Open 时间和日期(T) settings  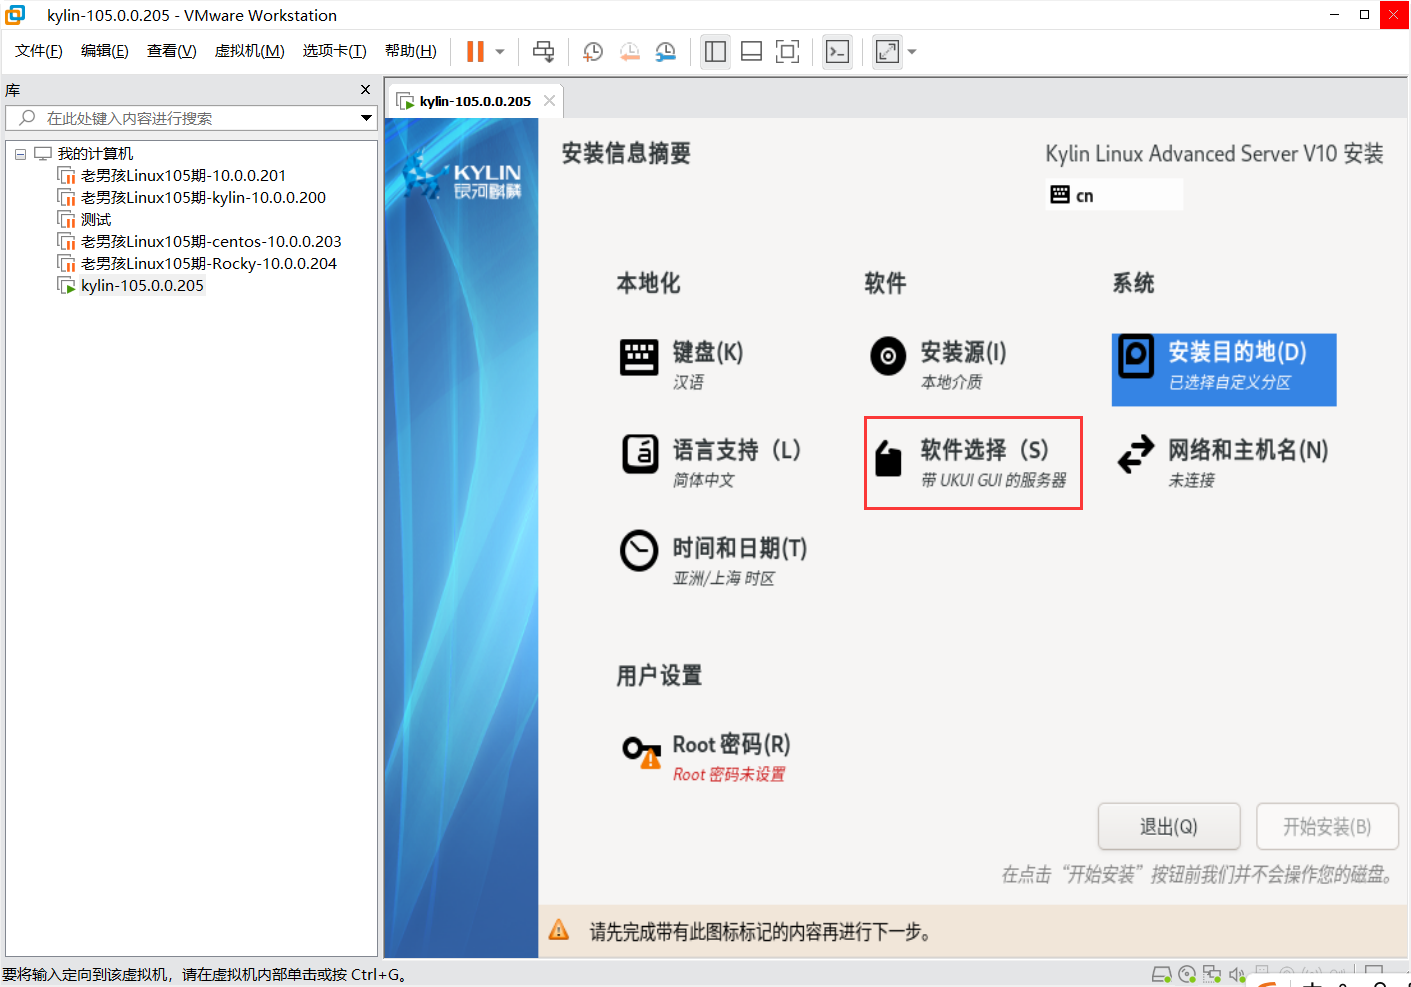(x=739, y=548)
